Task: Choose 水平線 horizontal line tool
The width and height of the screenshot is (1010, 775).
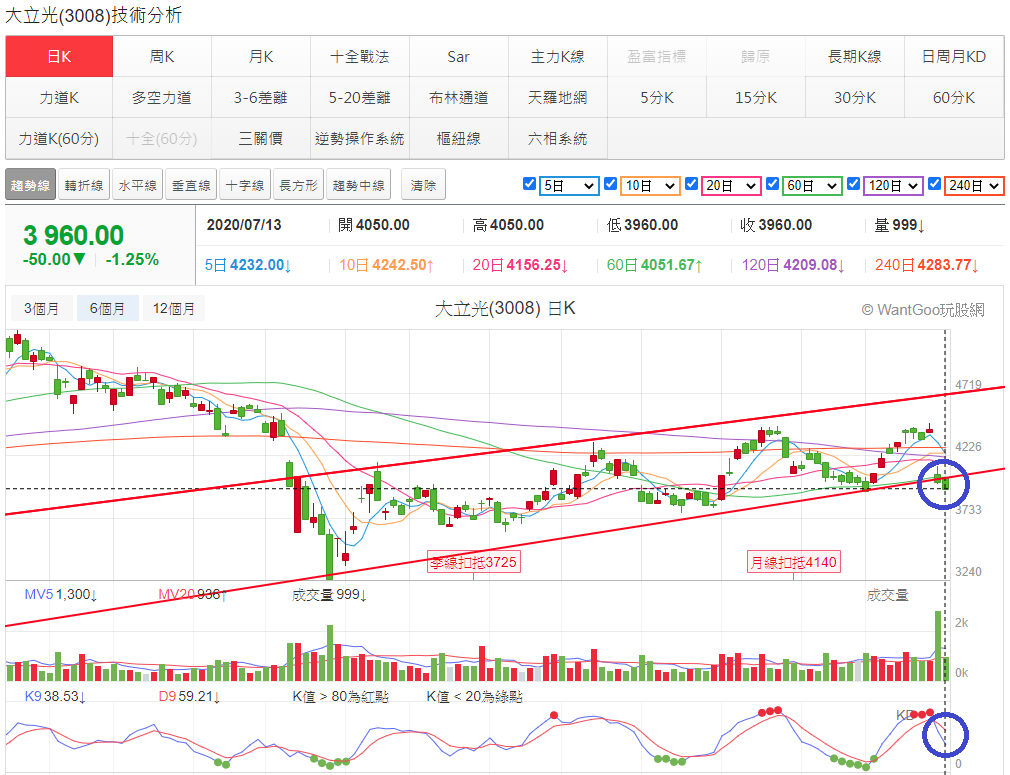Action: [138, 186]
